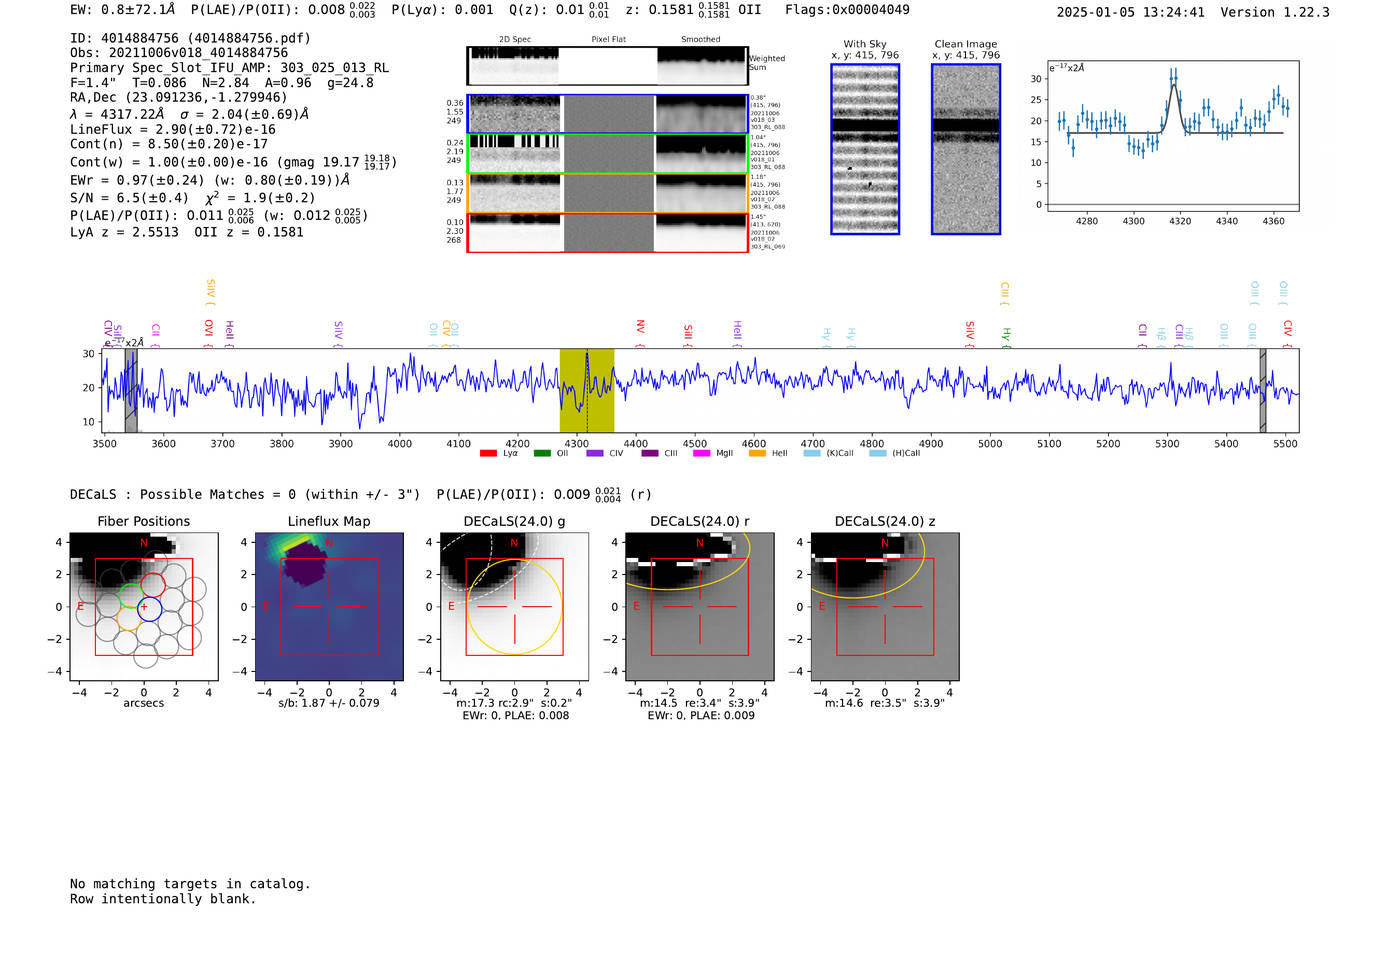Click the Weighted Sum 2D spectrum row
The width and height of the screenshot is (1400, 953).
click(608, 66)
